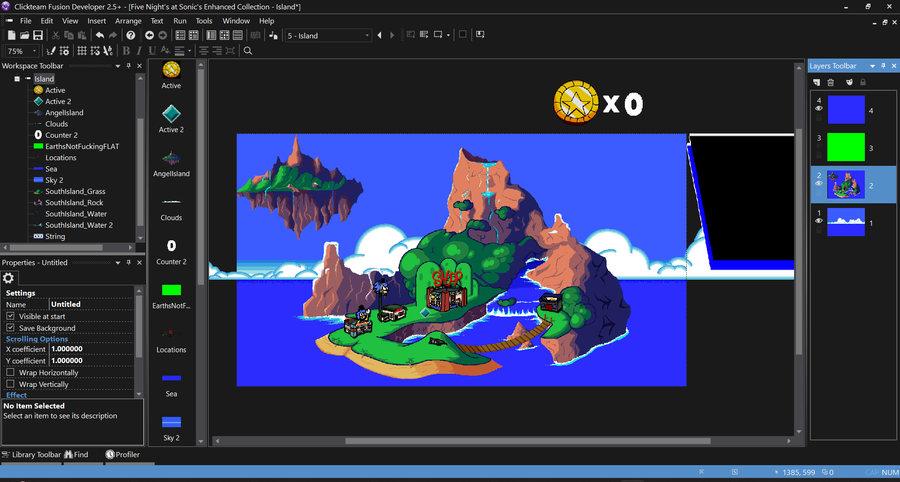This screenshot has width=900, height=482.
Task: Toggle visibility eye of layer 2
Action: (x=819, y=183)
